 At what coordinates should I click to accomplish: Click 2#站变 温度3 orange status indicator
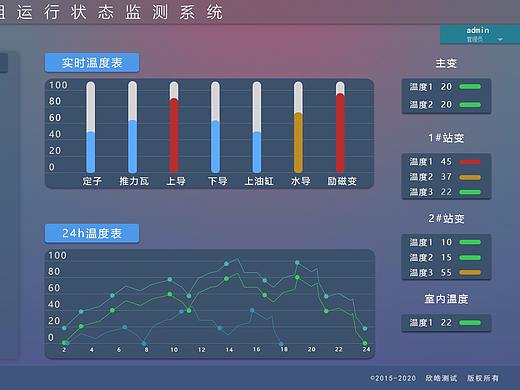click(x=470, y=273)
